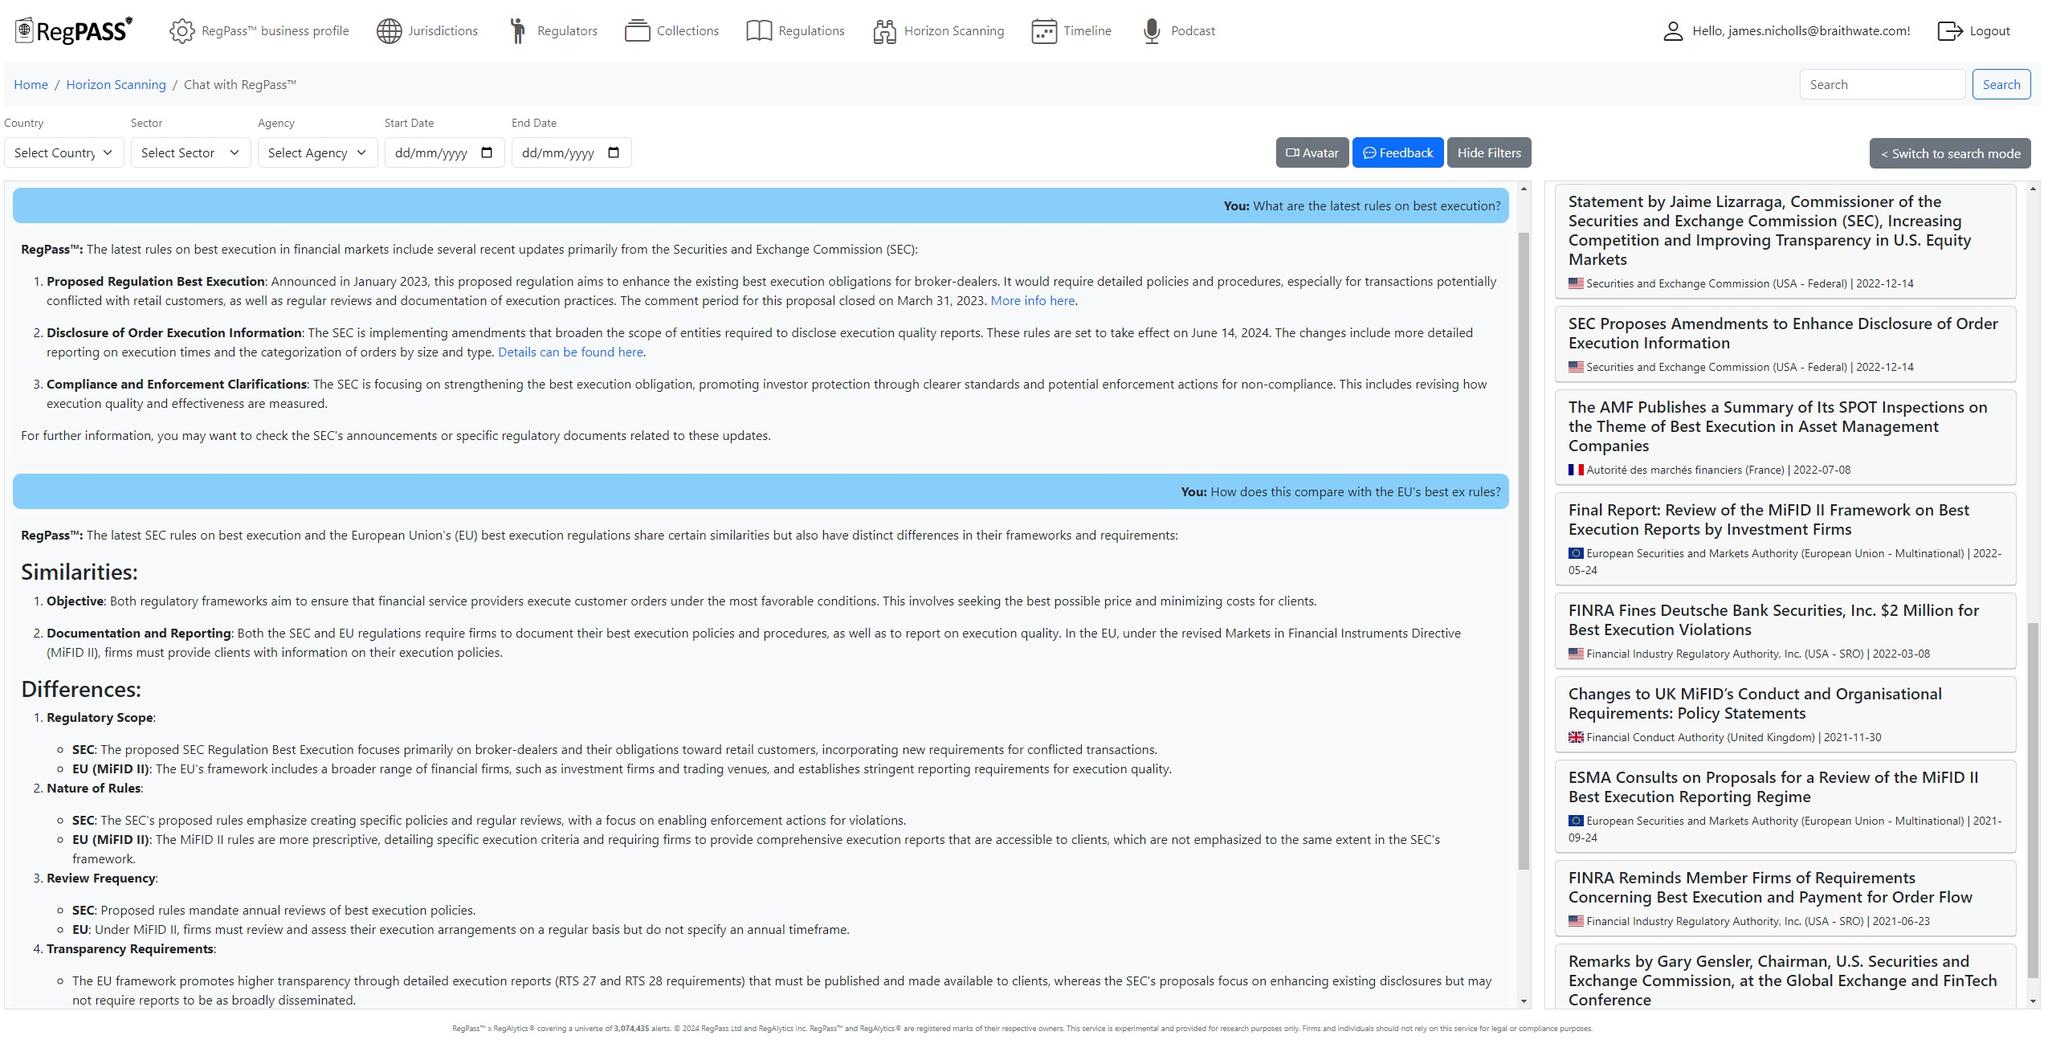This screenshot has width=2048, height=1043.
Task: Open the Timeline page
Action: pos(1071,31)
